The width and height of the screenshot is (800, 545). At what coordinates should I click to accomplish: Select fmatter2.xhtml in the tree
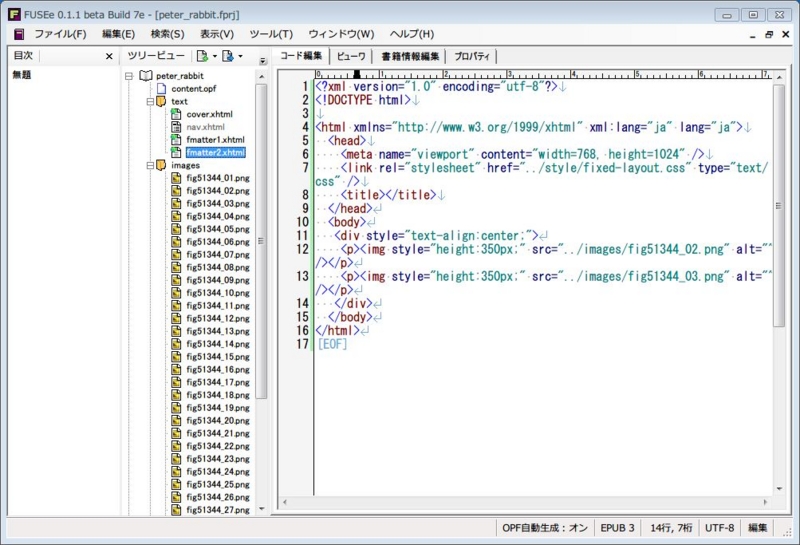click(215, 152)
